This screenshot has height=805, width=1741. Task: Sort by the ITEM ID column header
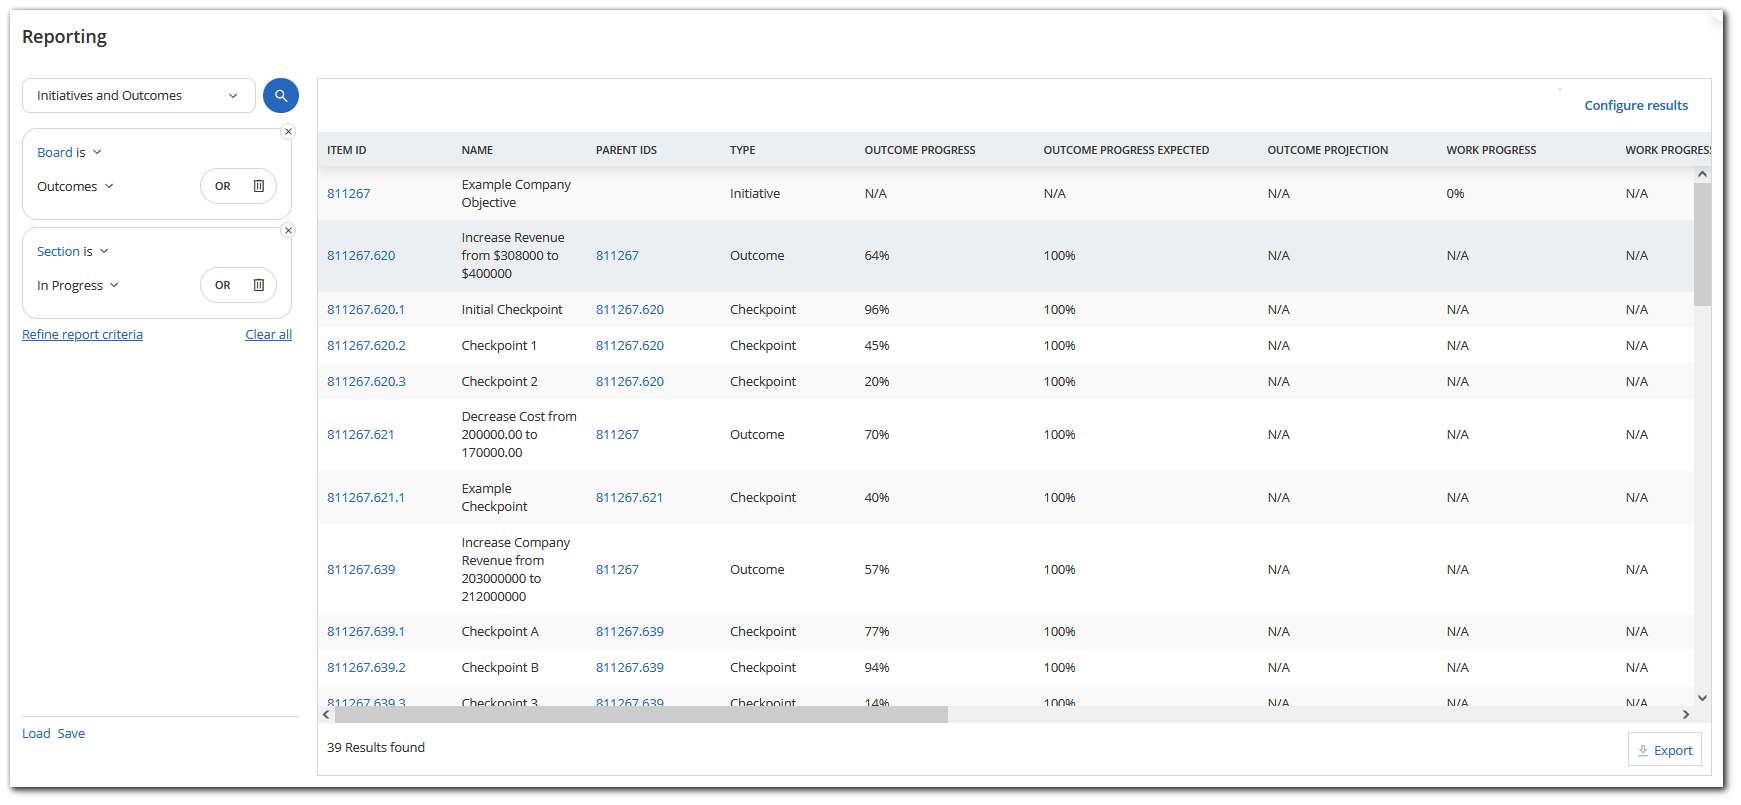click(347, 150)
